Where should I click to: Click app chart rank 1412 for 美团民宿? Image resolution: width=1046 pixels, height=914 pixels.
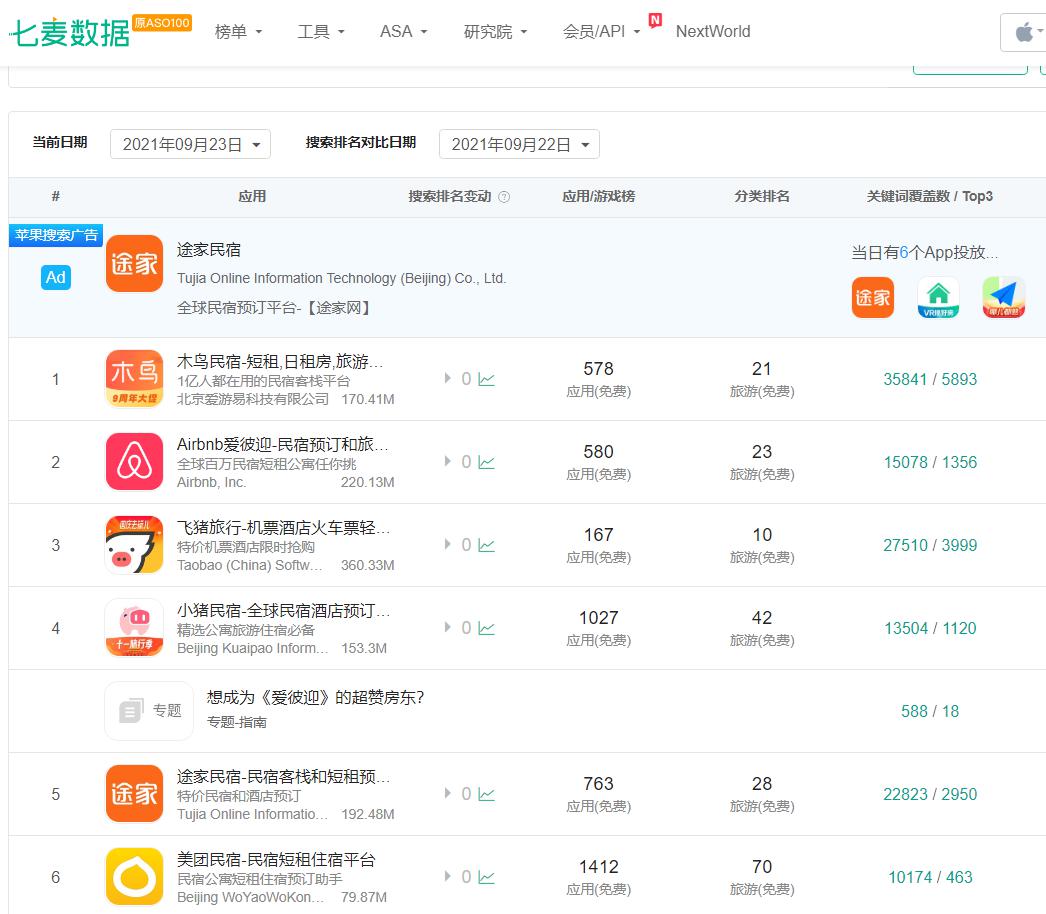point(598,867)
